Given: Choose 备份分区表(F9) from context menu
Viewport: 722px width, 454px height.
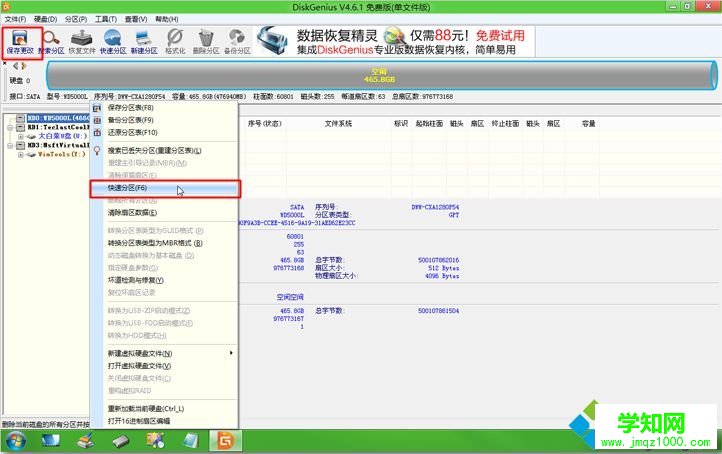Looking at the screenshot, I should coord(164,120).
